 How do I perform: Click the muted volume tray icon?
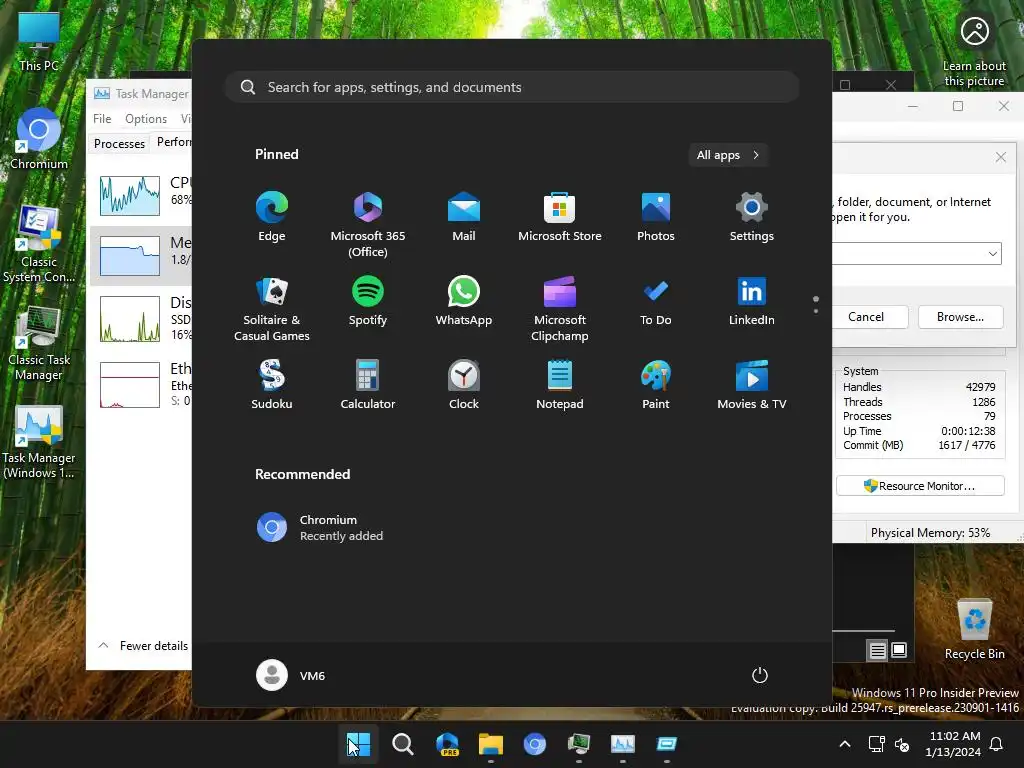click(x=902, y=744)
